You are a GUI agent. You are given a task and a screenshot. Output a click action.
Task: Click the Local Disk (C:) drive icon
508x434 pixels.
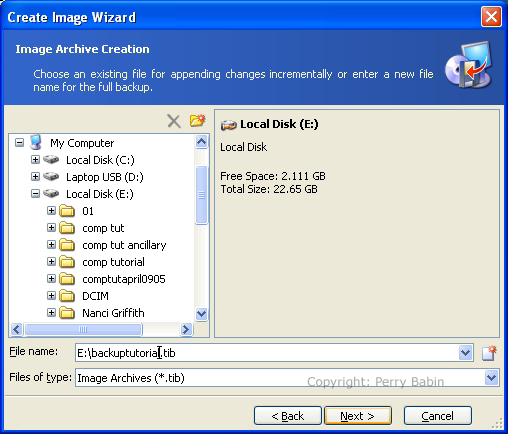pos(51,159)
